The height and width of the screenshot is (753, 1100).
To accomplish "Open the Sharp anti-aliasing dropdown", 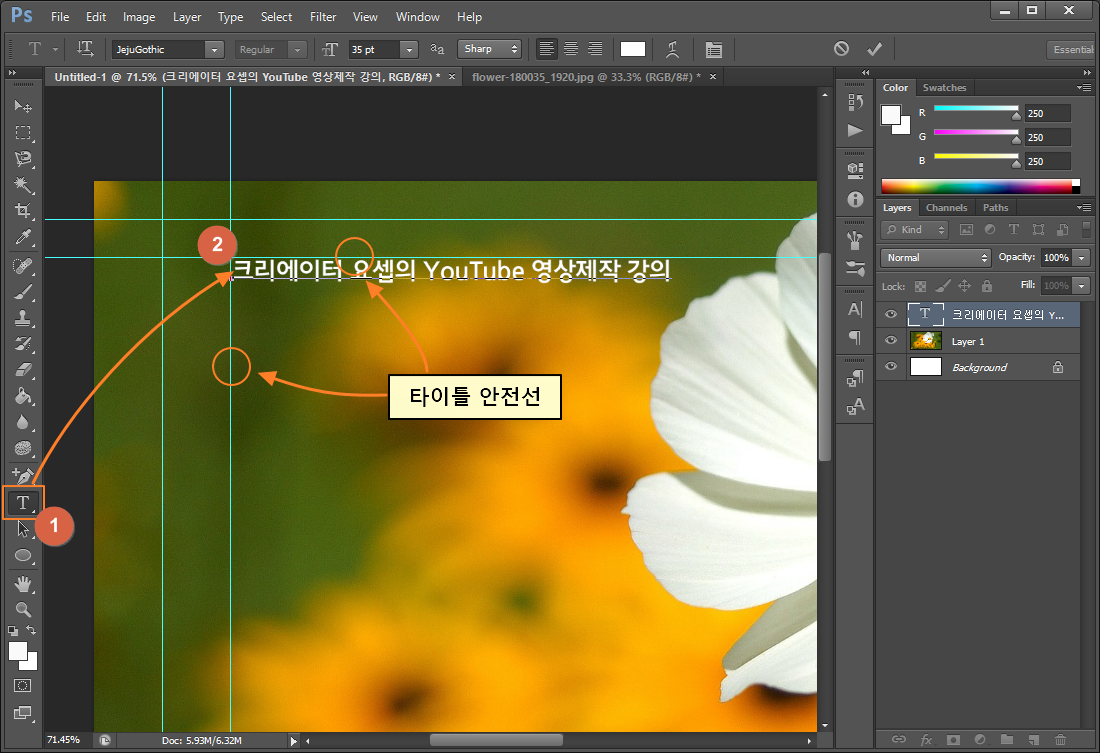I will pos(490,49).
